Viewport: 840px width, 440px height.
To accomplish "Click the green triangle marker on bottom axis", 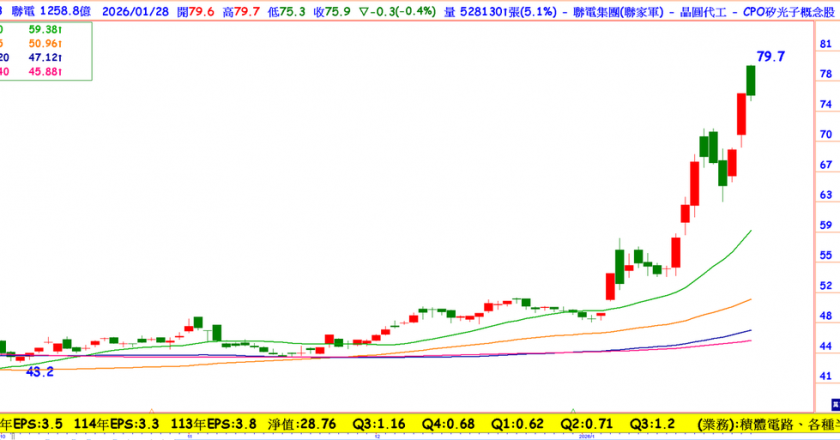I will tap(573, 411).
